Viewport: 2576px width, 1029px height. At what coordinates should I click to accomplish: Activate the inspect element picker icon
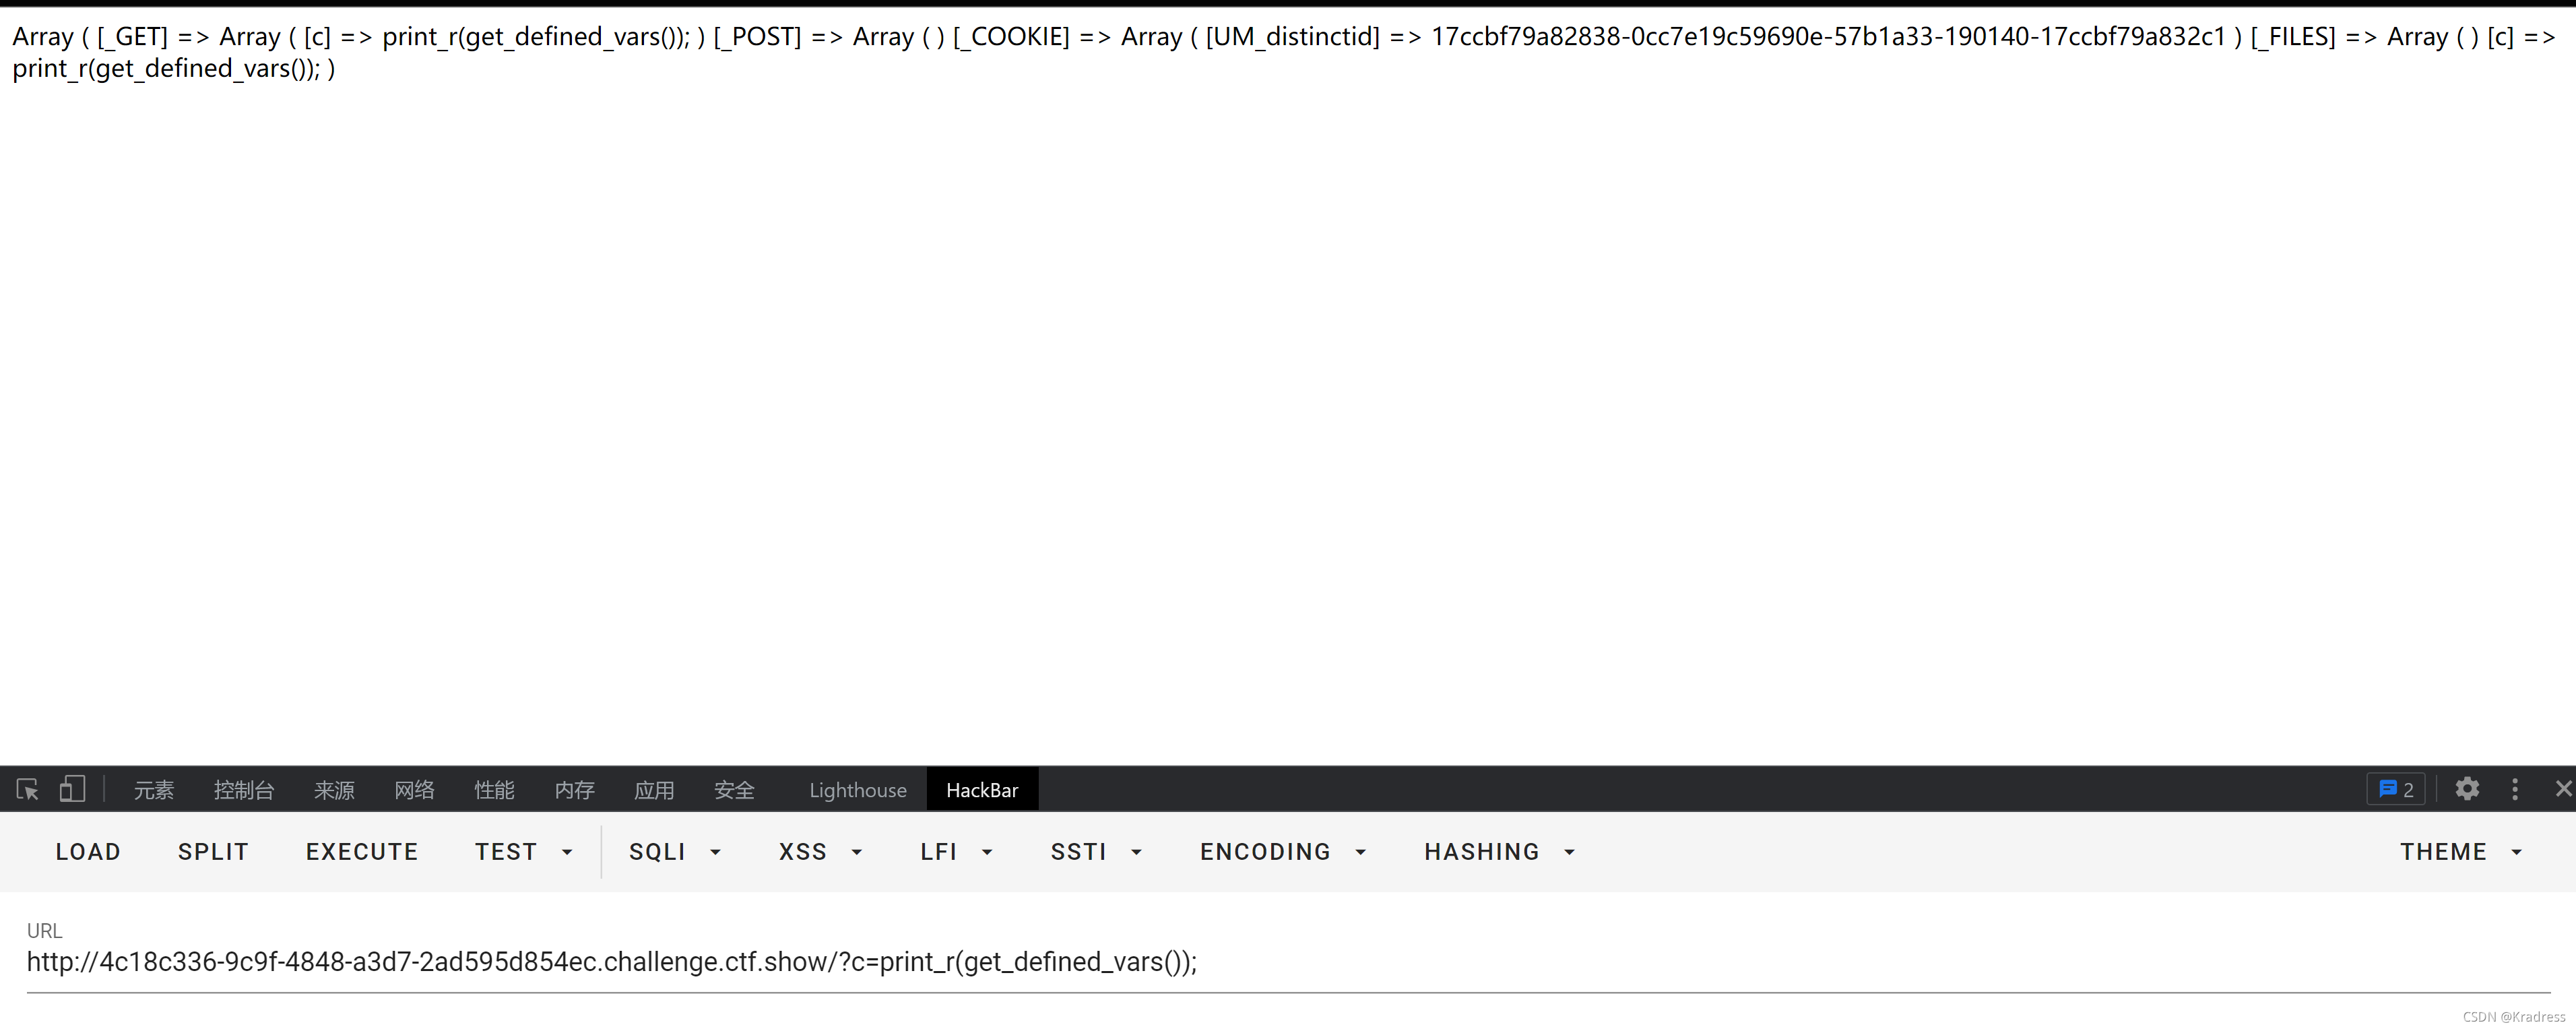[27, 789]
